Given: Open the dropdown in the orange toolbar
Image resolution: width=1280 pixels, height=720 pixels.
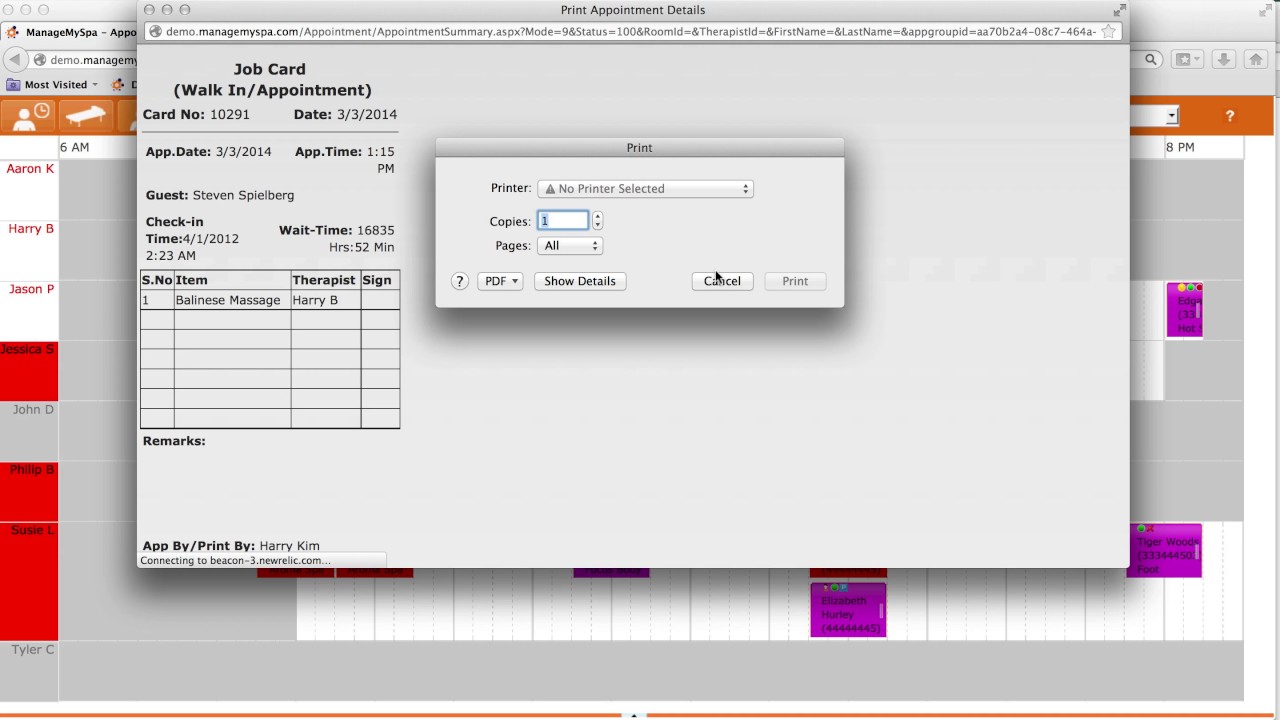Looking at the screenshot, I should 1171,117.
